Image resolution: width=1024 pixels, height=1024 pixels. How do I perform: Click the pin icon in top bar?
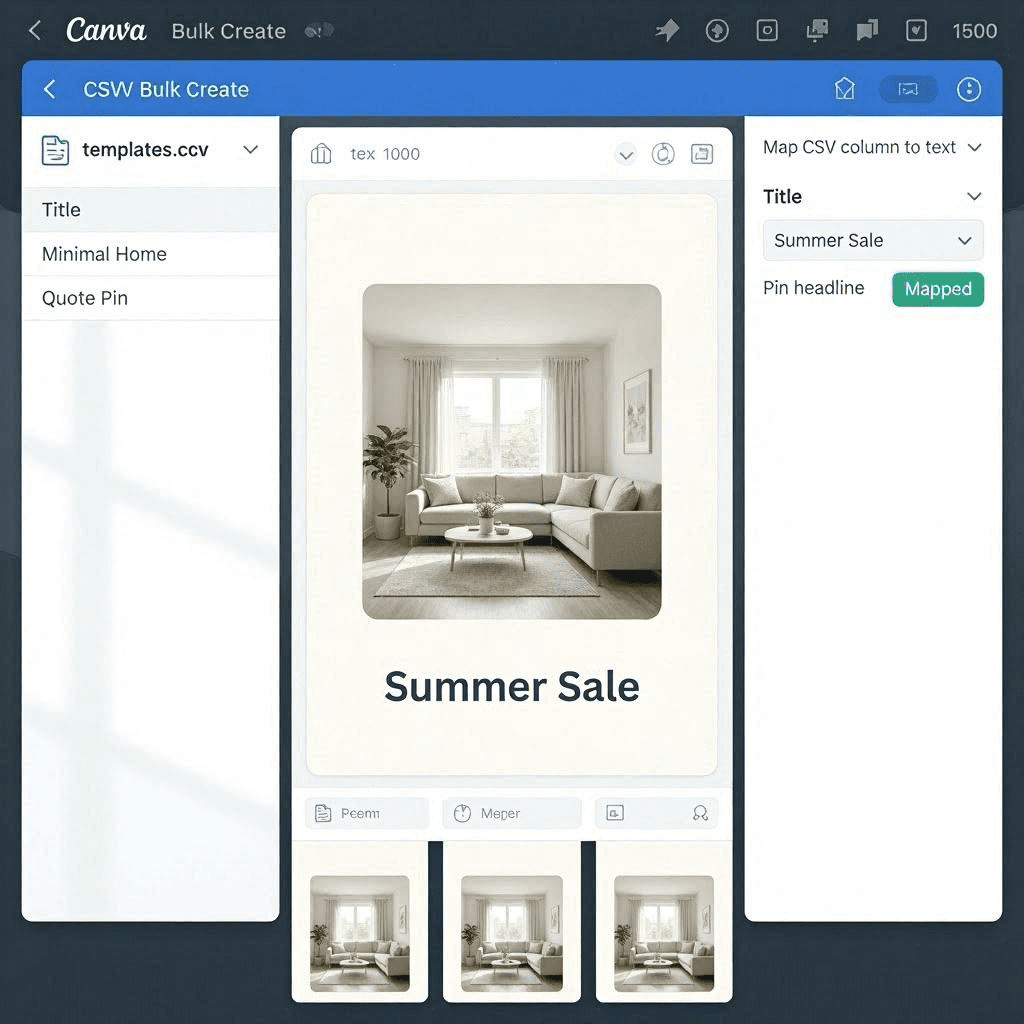667,30
